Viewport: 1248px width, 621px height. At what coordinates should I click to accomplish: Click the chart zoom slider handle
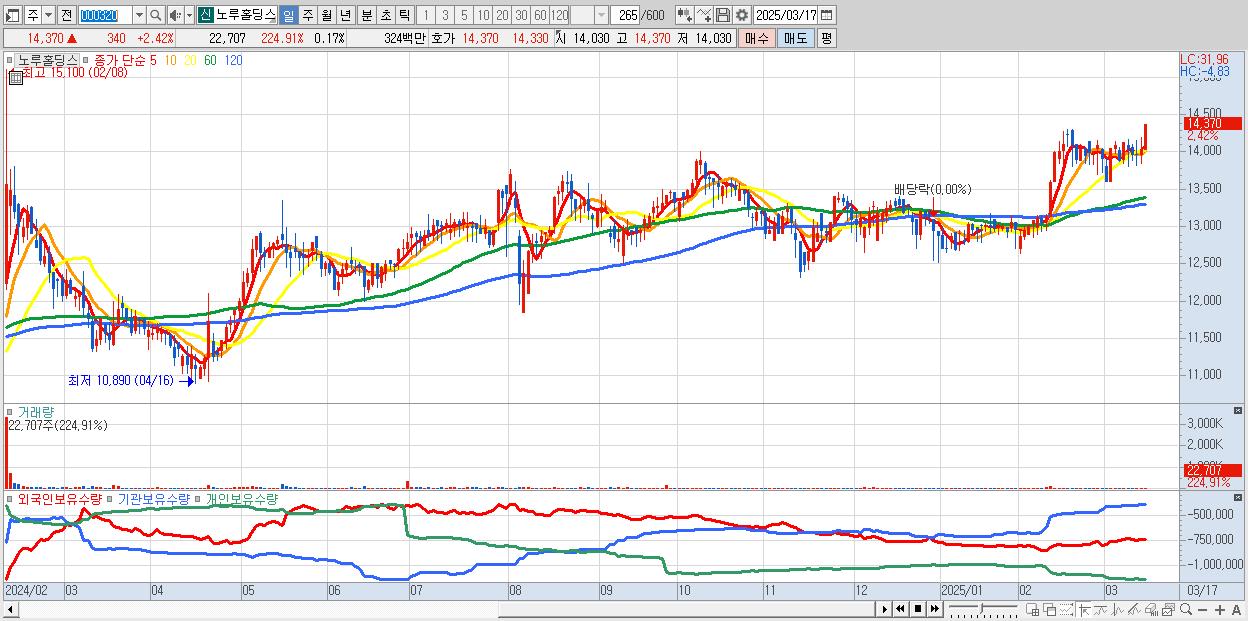[x=981, y=609]
